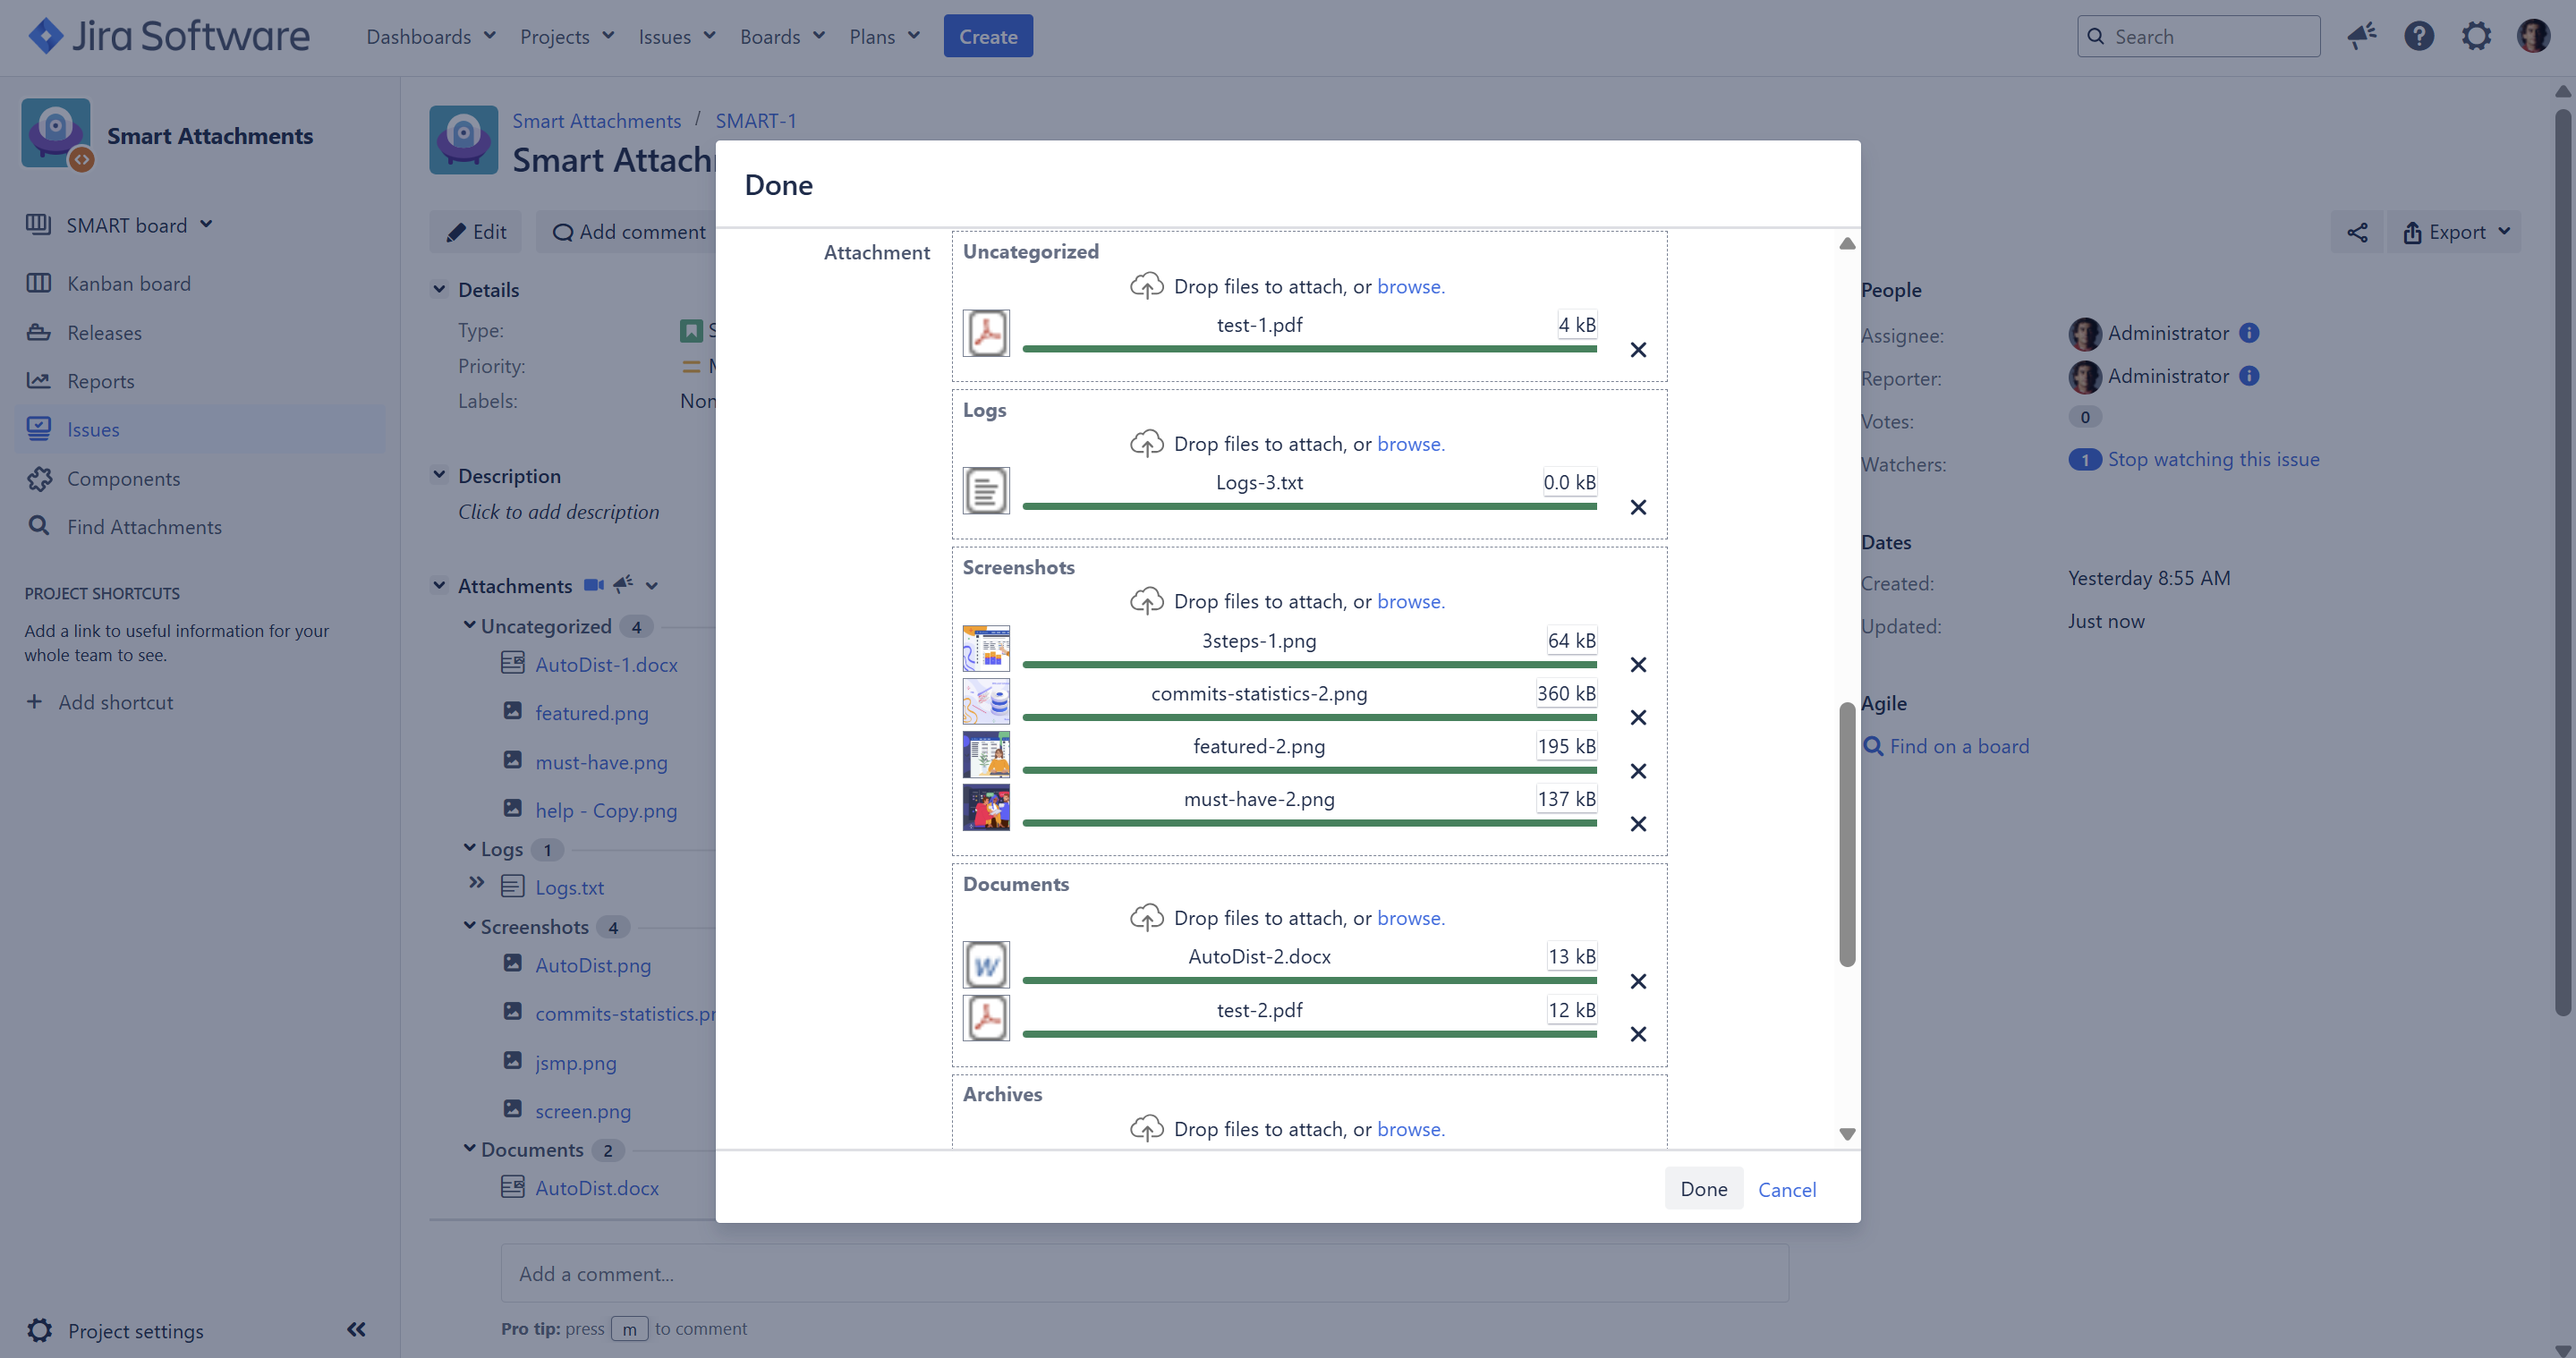Image resolution: width=2576 pixels, height=1358 pixels.
Task: Click the notifications megaphone icon in header
Action: point(2362,36)
